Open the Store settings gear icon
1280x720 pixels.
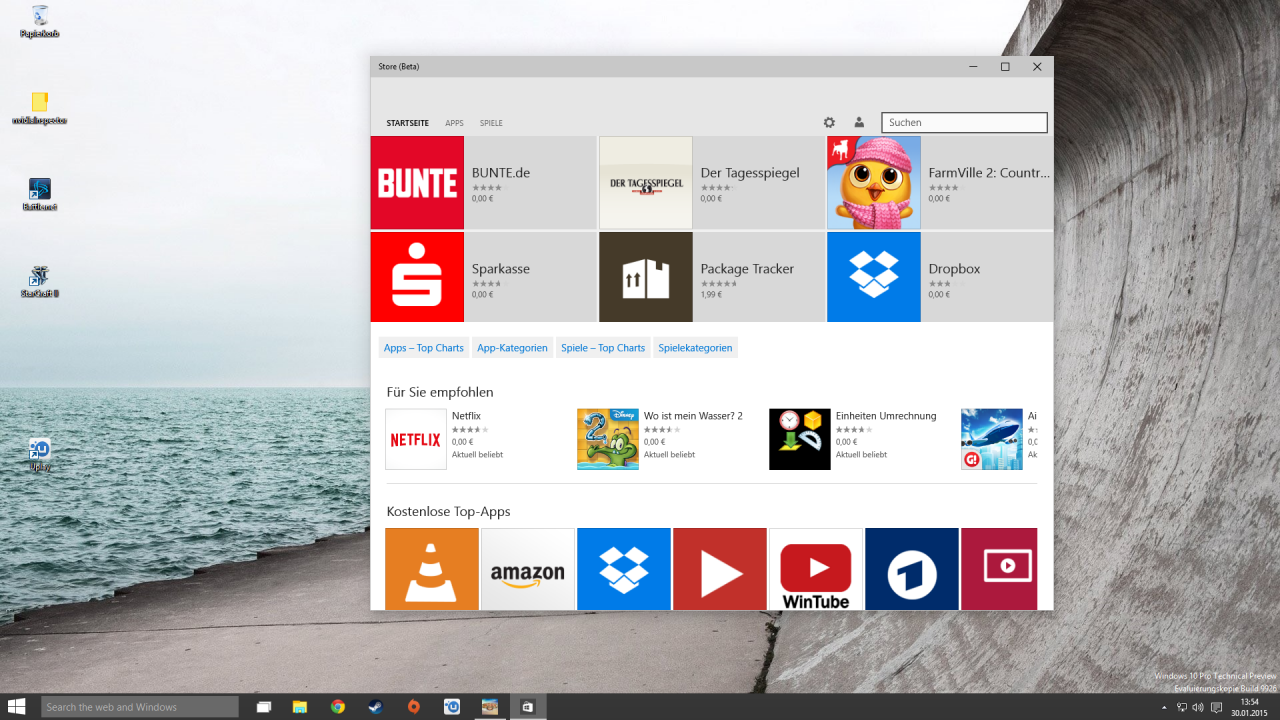pyautogui.click(x=829, y=122)
